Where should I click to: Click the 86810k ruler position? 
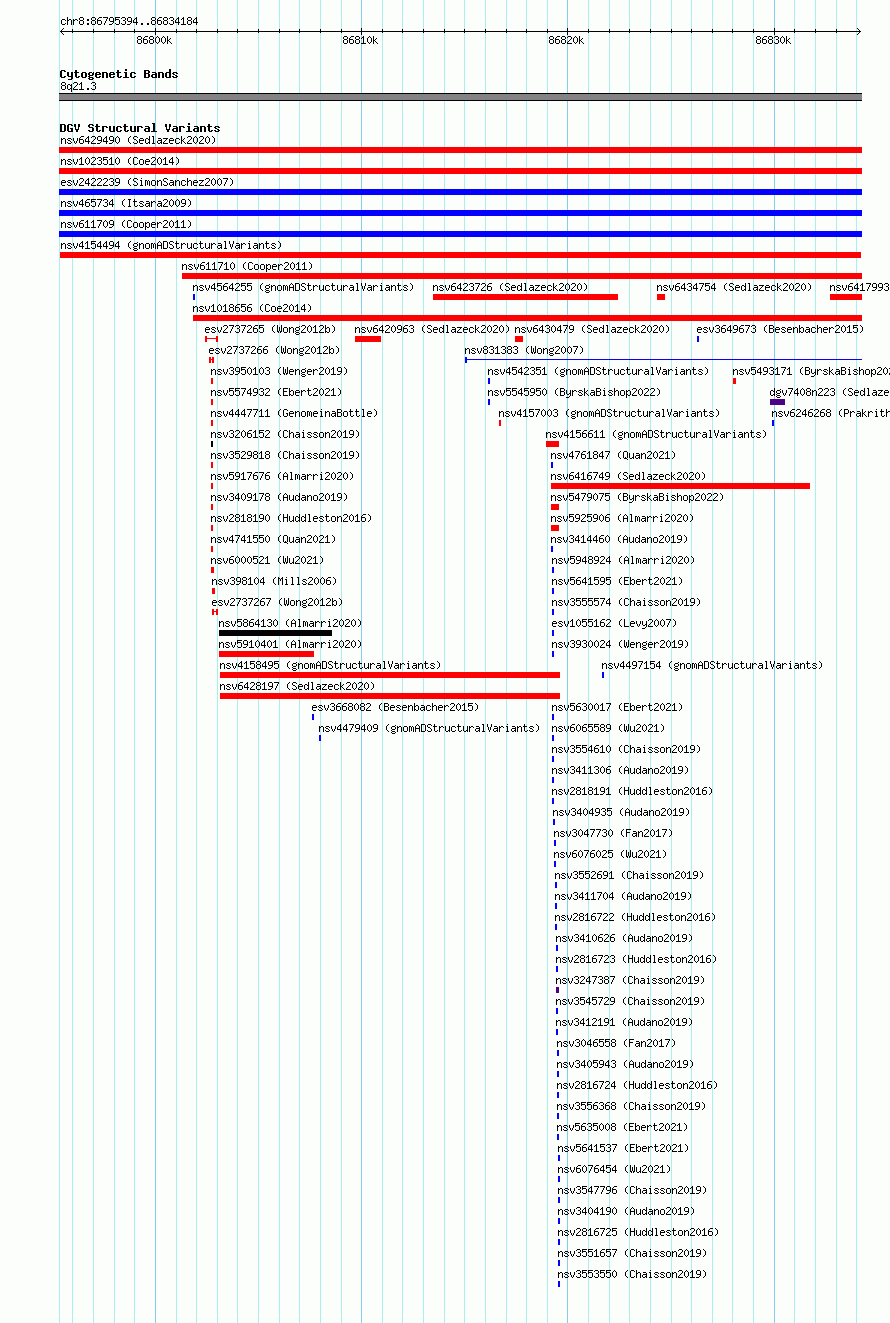pyautogui.click(x=360, y=41)
